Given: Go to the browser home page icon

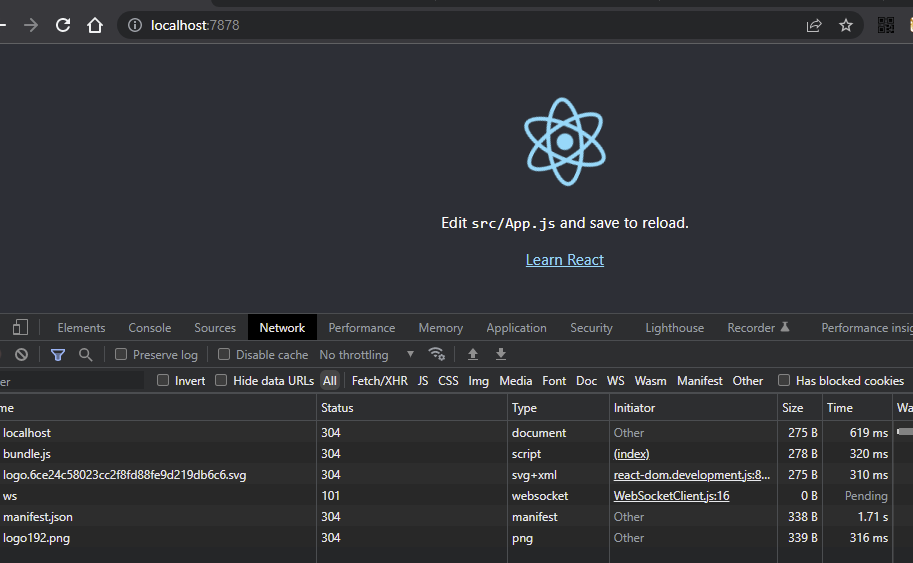Looking at the screenshot, I should tap(95, 25).
